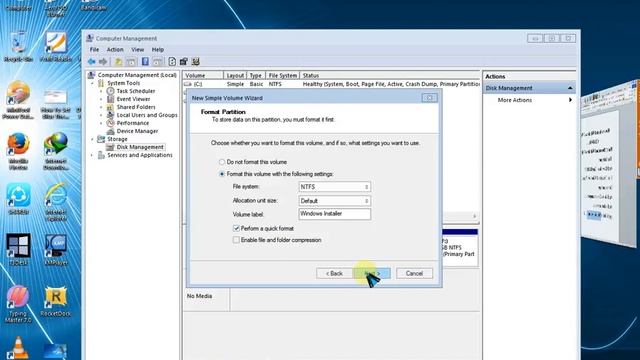Image resolution: width=640 pixels, height=360 pixels.
Task: Click the Forward arrow in Computer Management toolbar
Action: [103, 62]
